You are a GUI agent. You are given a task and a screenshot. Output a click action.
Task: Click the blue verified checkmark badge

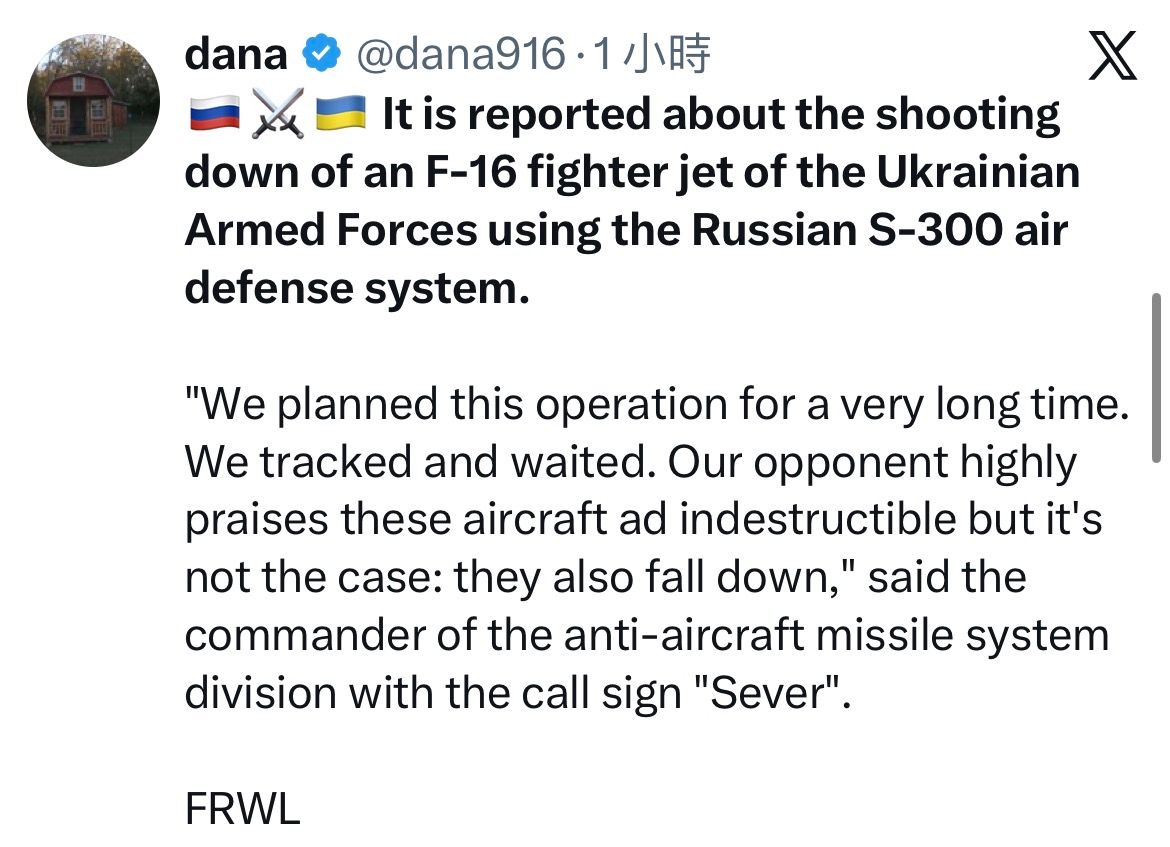coord(319,55)
